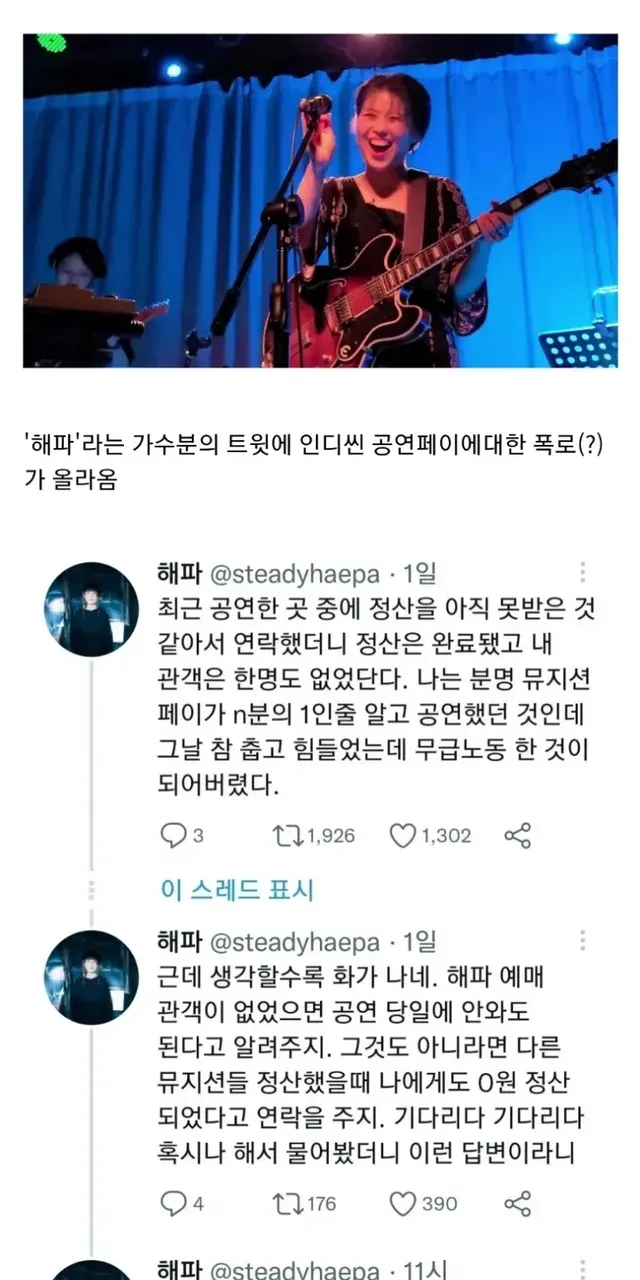Show this thread link
This screenshot has height=1280, width=640.
pos(236,889)
